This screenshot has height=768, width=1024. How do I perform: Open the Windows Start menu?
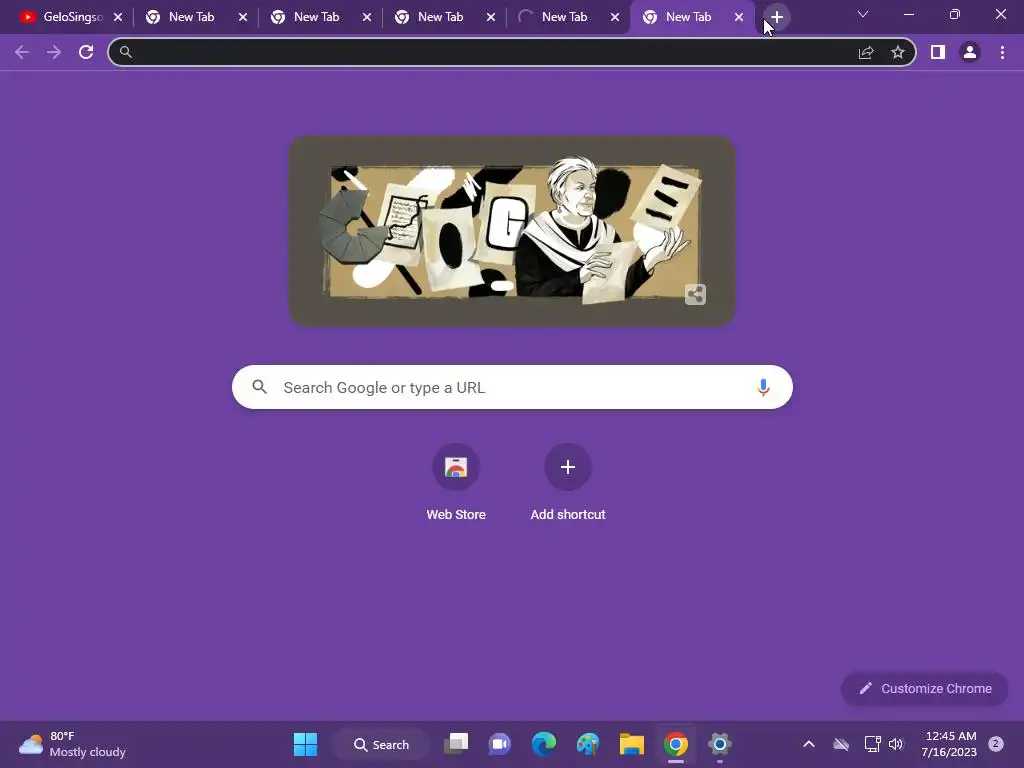(x=305, y=744)
